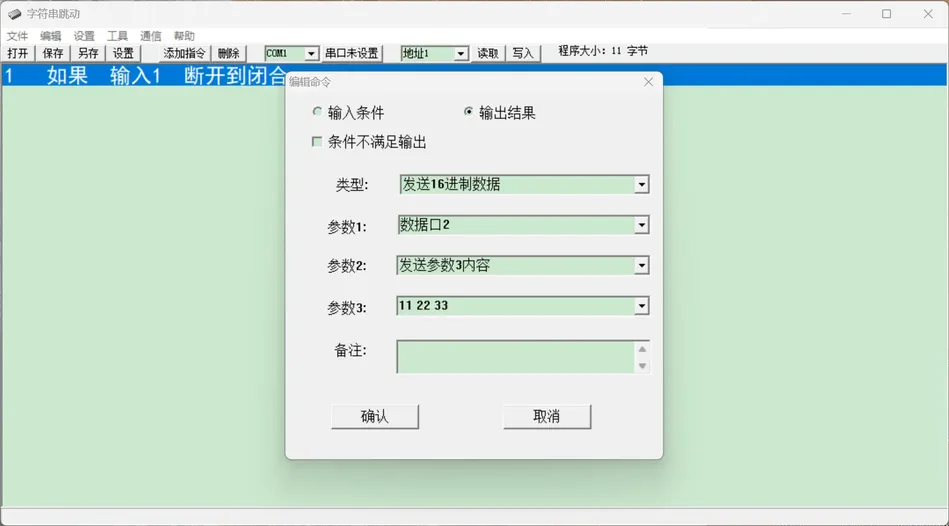The width and height of the screenshot is (949, 526).
Task: Click the 取消 button
Action: pyautogui.click(x=547, y=416)
